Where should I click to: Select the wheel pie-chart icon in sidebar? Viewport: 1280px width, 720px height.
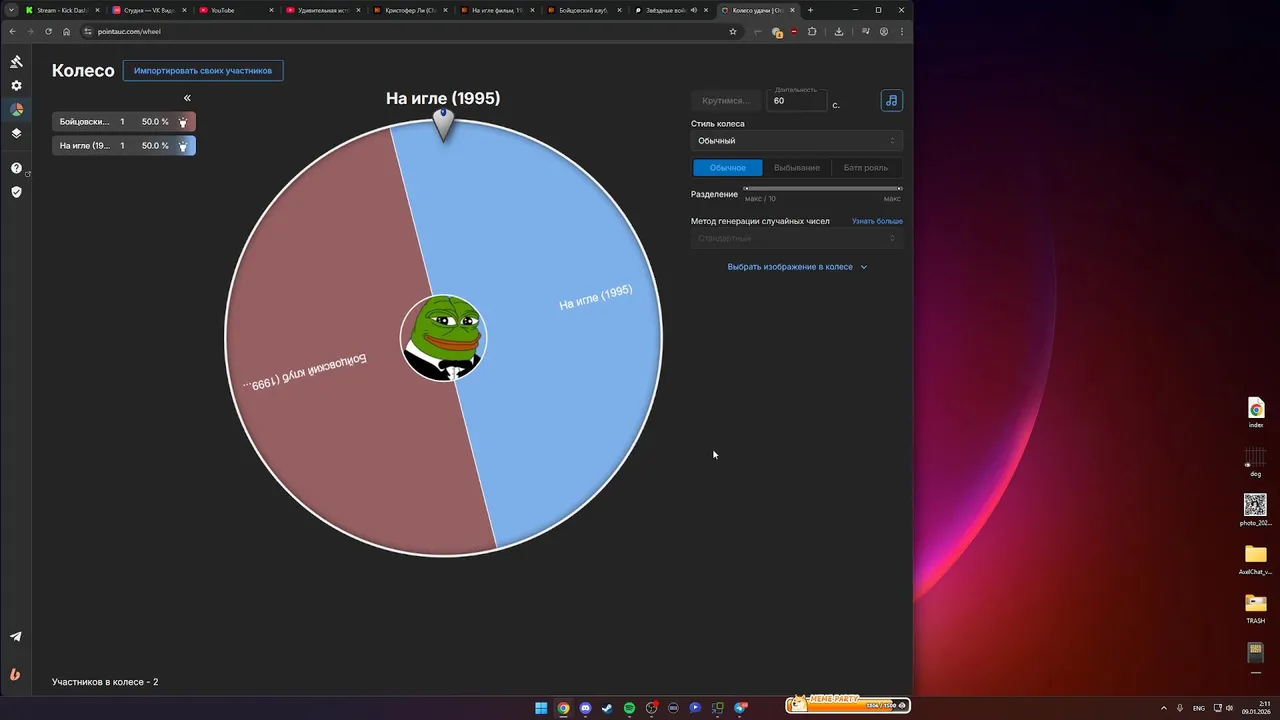pos(16,109)
